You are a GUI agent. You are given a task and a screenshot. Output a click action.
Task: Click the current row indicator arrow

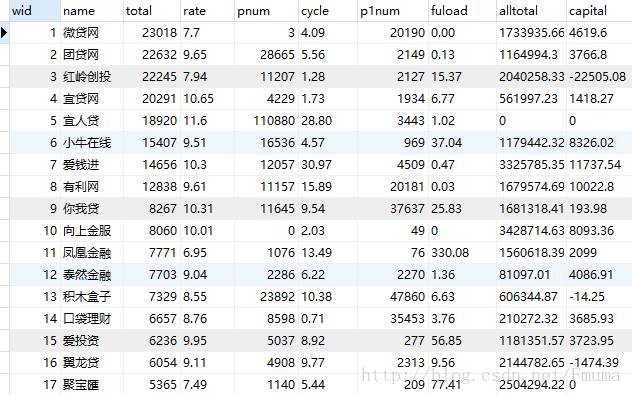[4, 33]
